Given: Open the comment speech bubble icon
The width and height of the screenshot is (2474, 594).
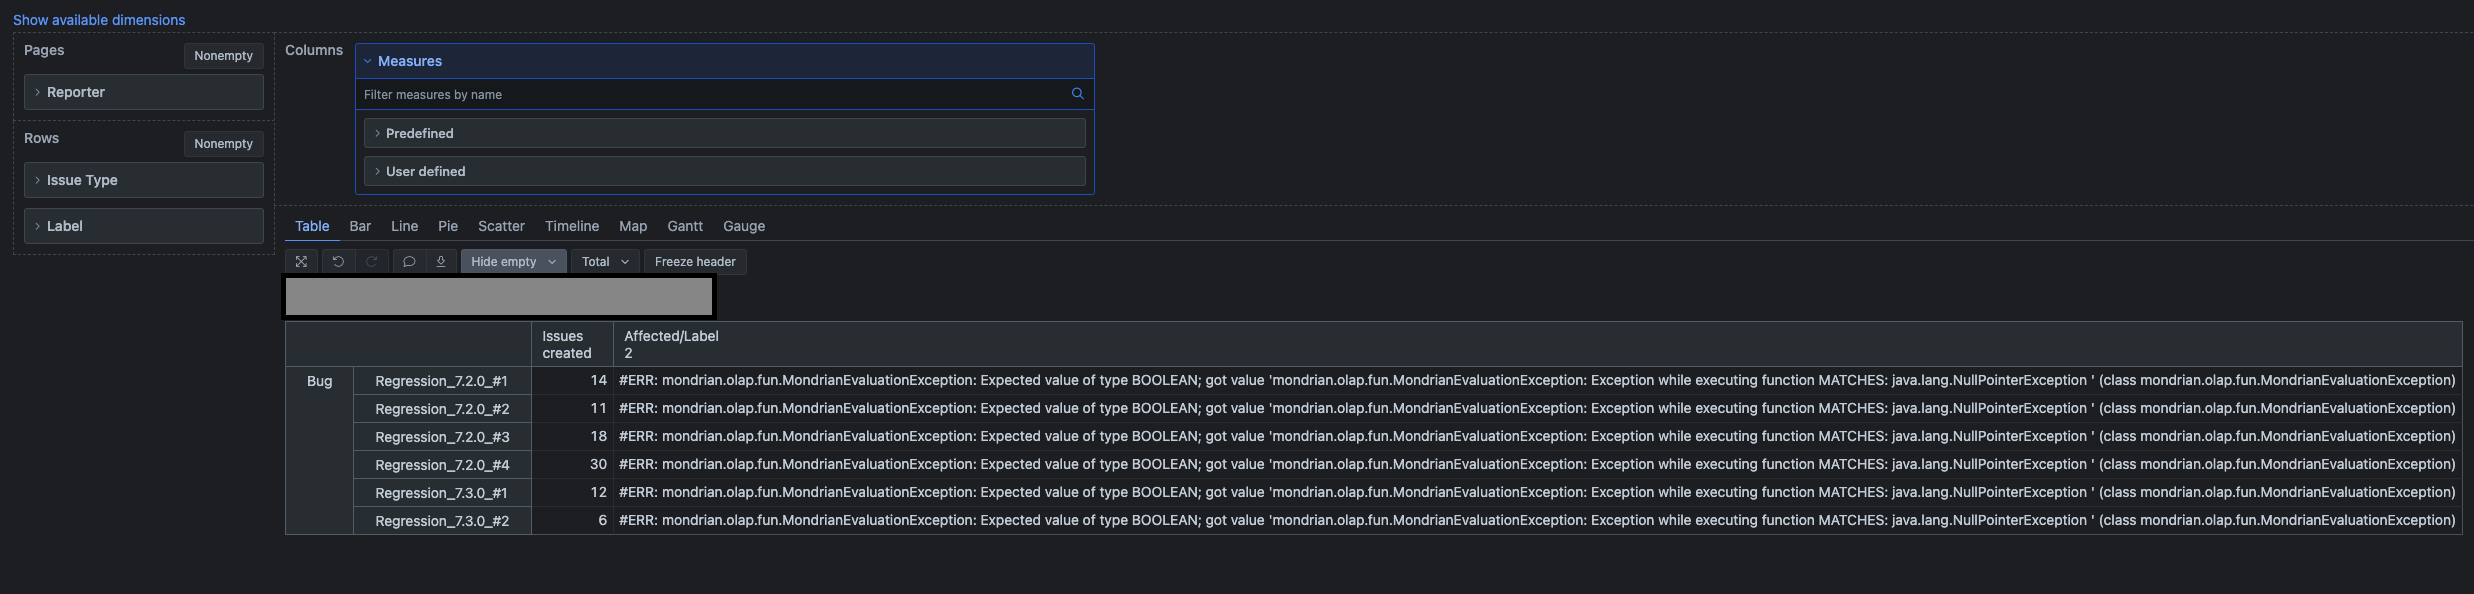Looking at the screenshot, I should tap(409, 262).
